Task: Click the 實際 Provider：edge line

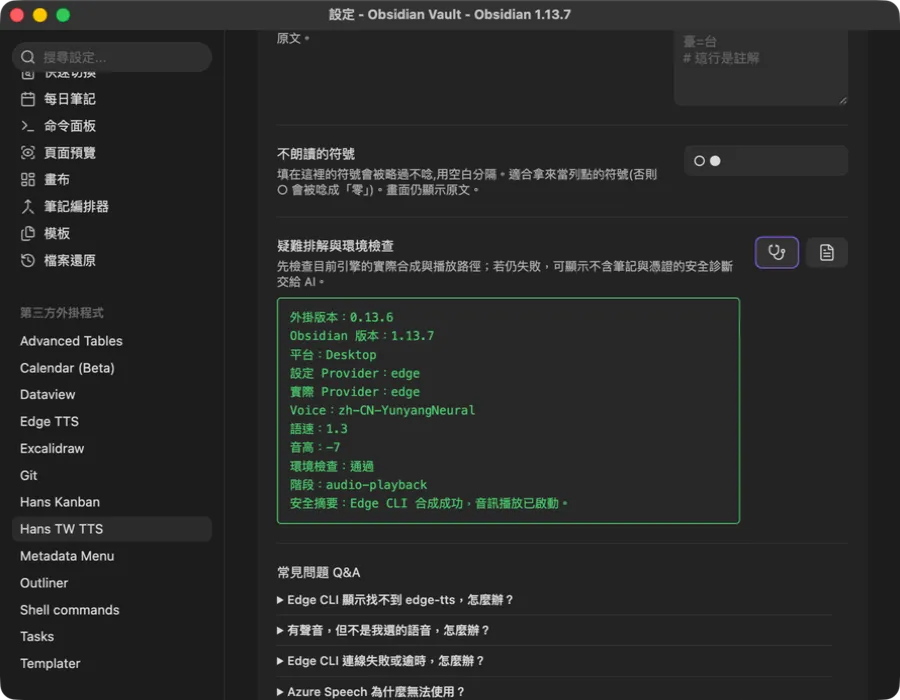Action: [355, 392]
